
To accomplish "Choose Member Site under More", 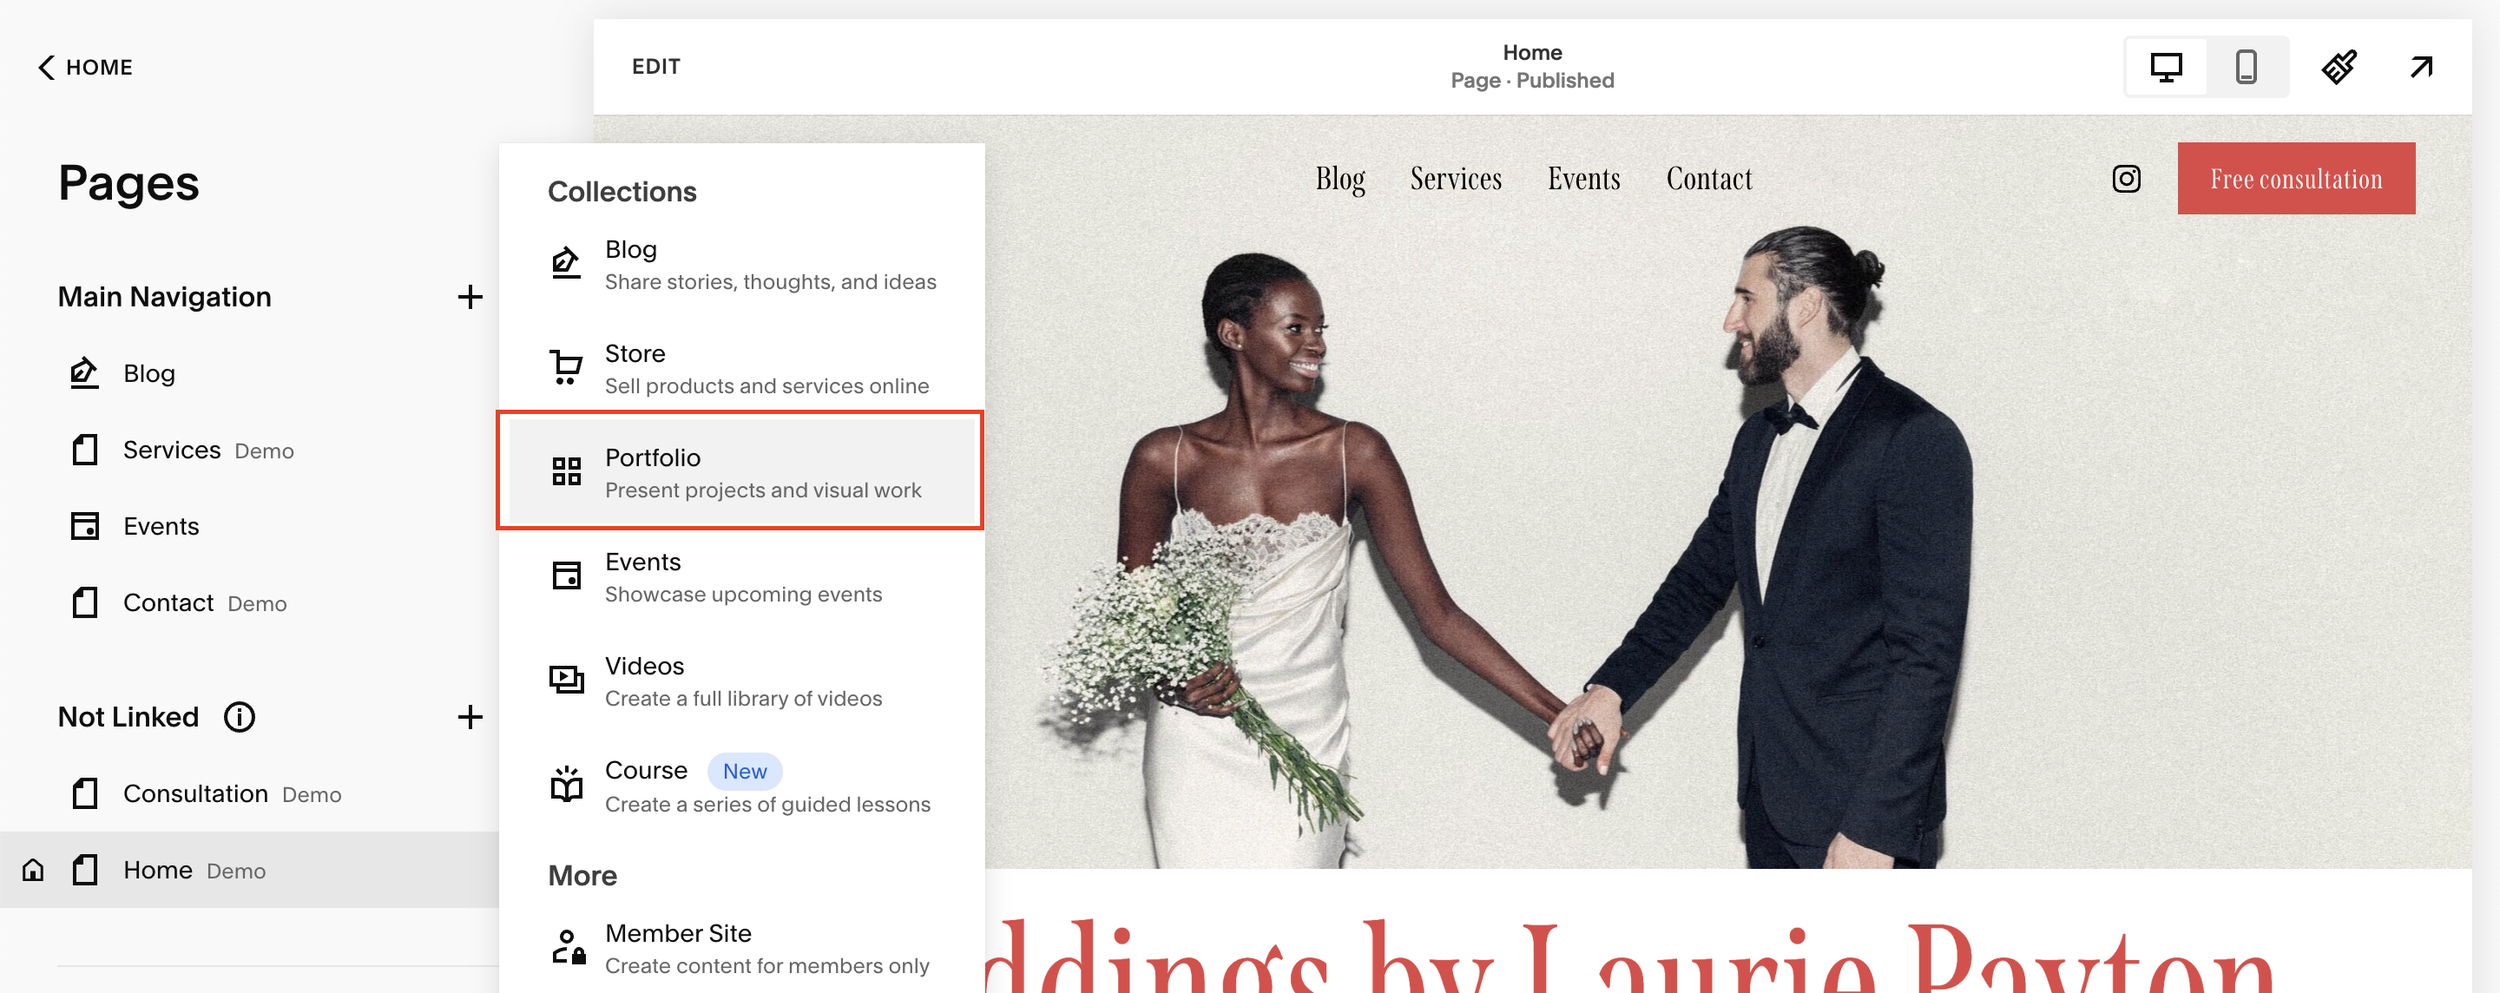I will [x=741, y=948].
